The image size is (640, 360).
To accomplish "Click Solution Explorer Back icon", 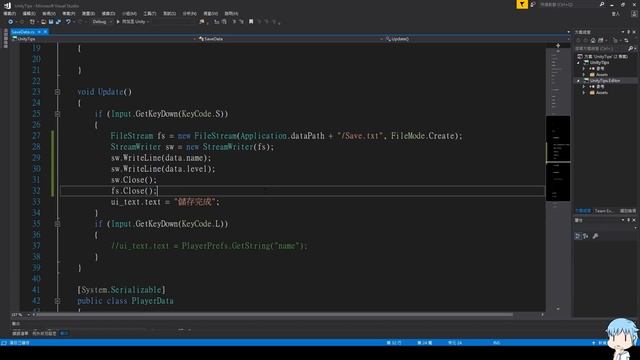I will tap(578, 40).
